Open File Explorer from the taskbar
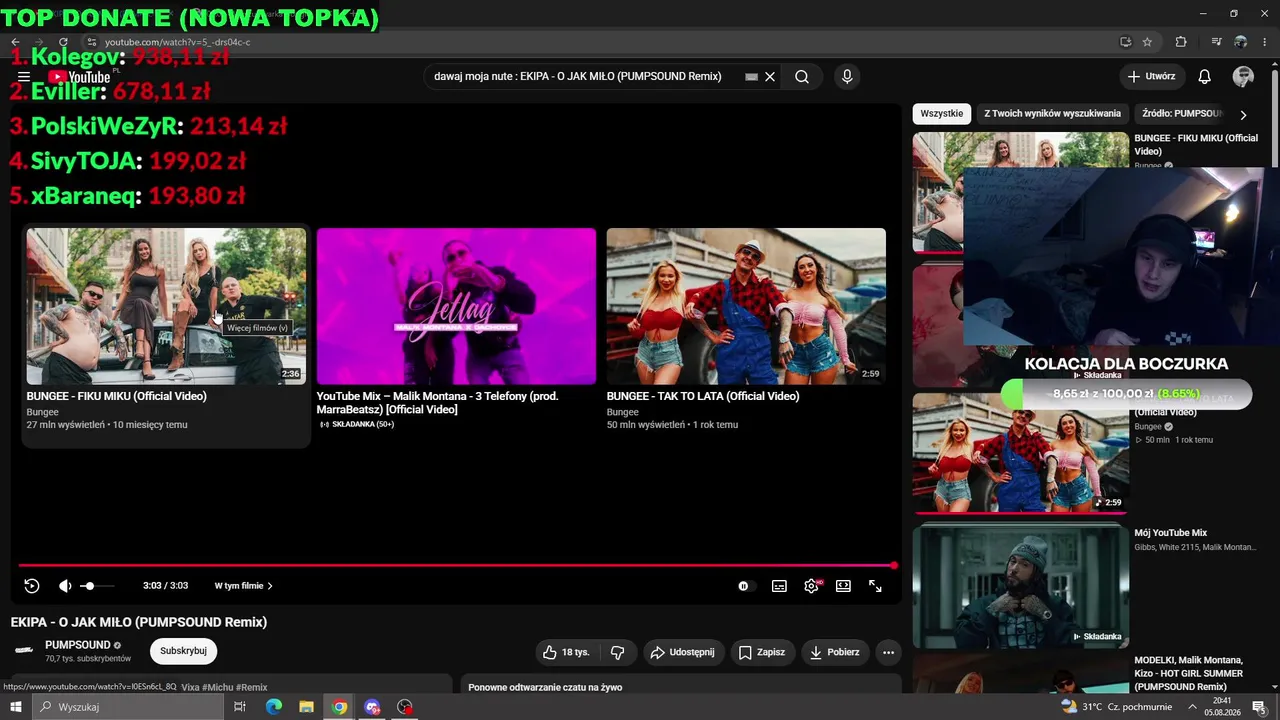 coord(307,707)
